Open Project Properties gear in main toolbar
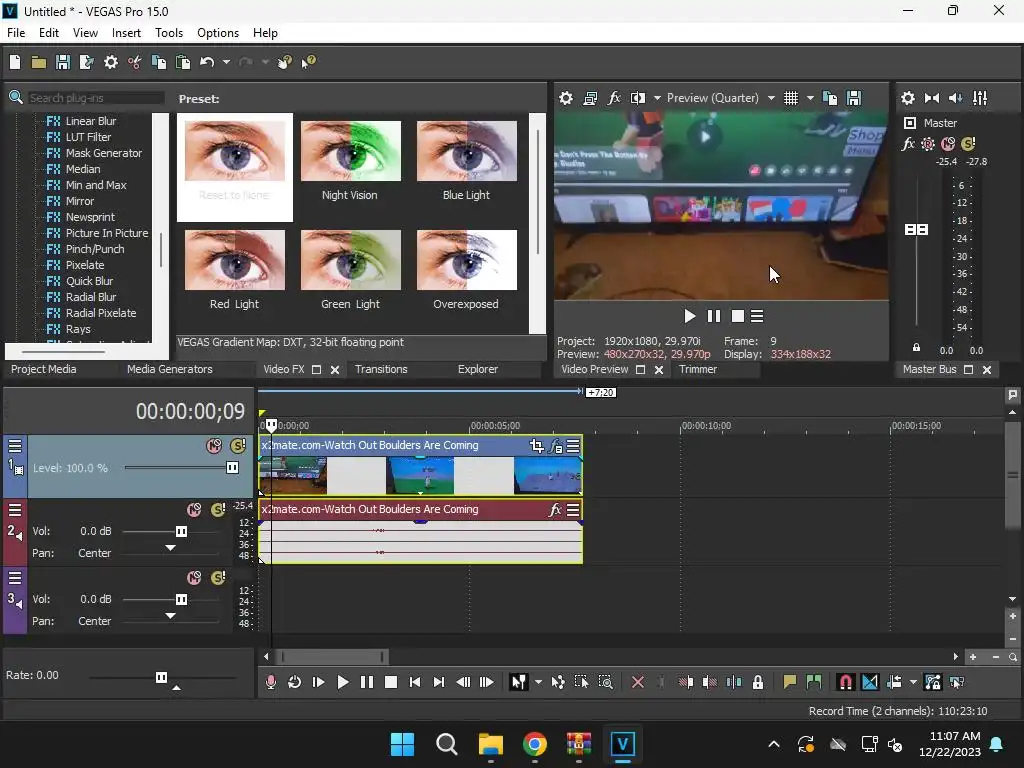Image resolution: width=1024 pixels, height=768 pixels. [x=111, y=62]
